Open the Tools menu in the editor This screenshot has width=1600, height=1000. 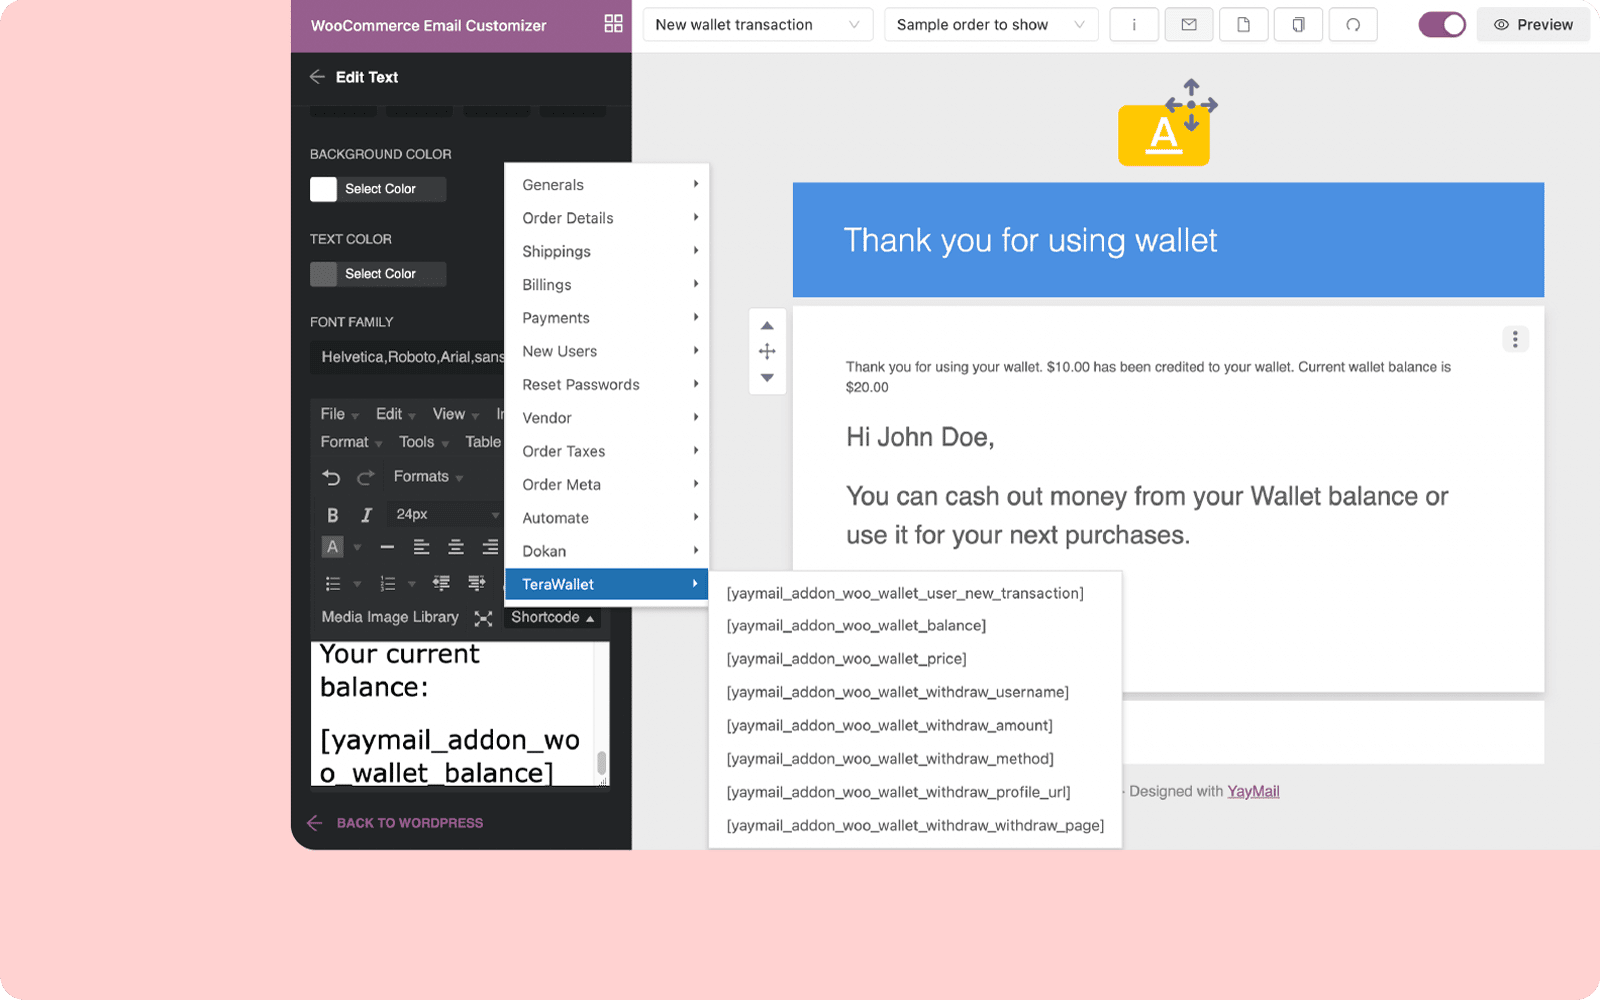tap(423, 442)
